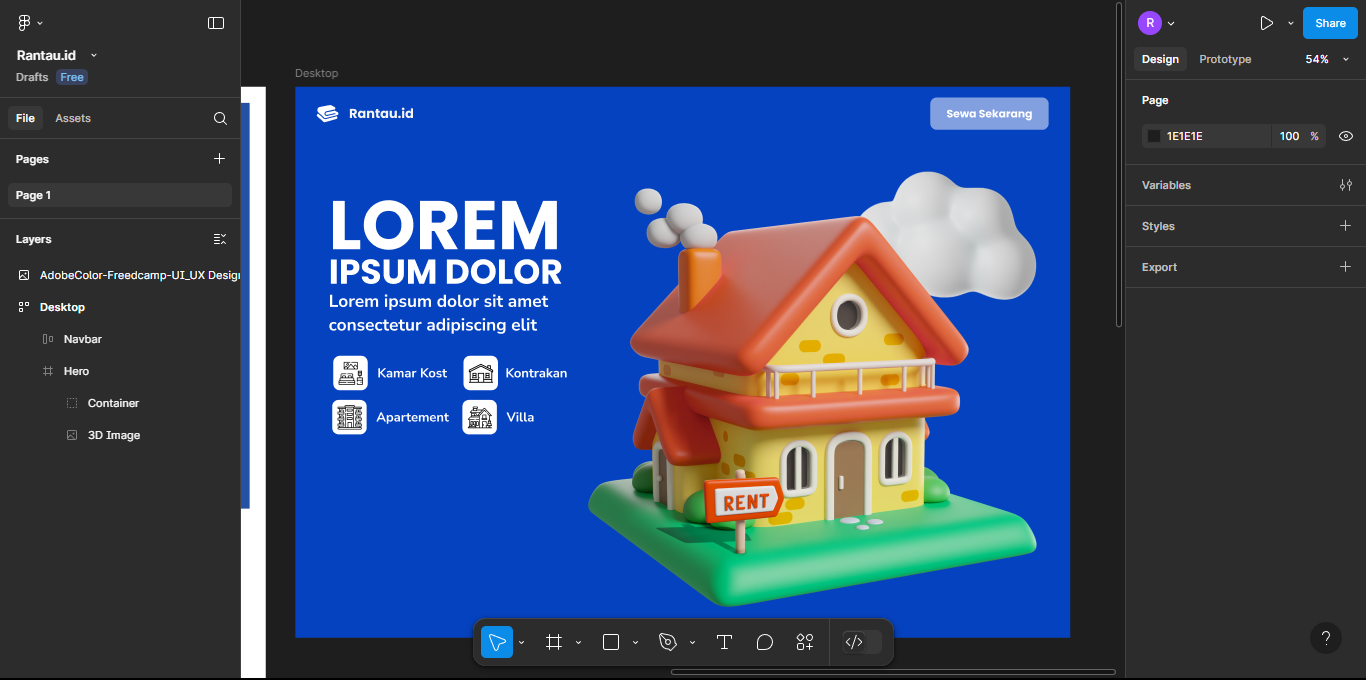Screen dimensions: 1366x681
Task: Add a new page with plus icon
Action: (220, 159)
